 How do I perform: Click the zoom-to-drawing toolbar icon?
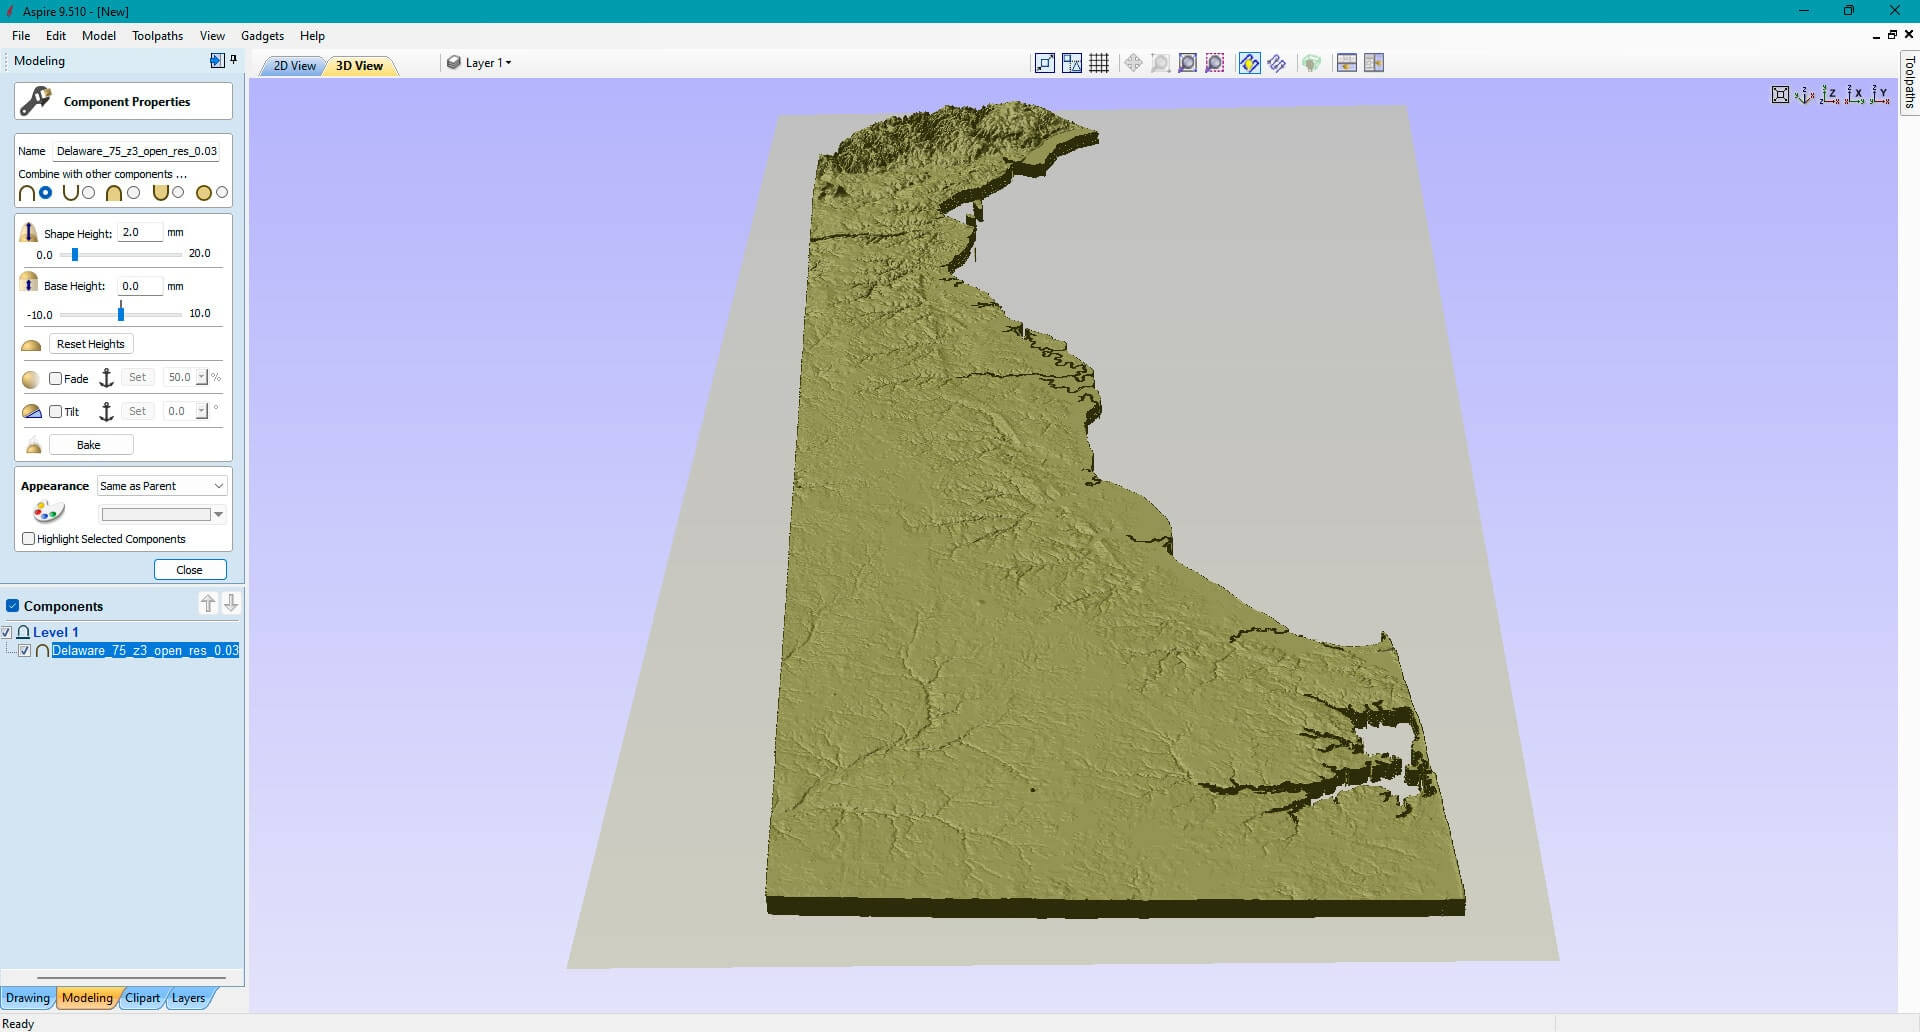[x=1044, y=63]
